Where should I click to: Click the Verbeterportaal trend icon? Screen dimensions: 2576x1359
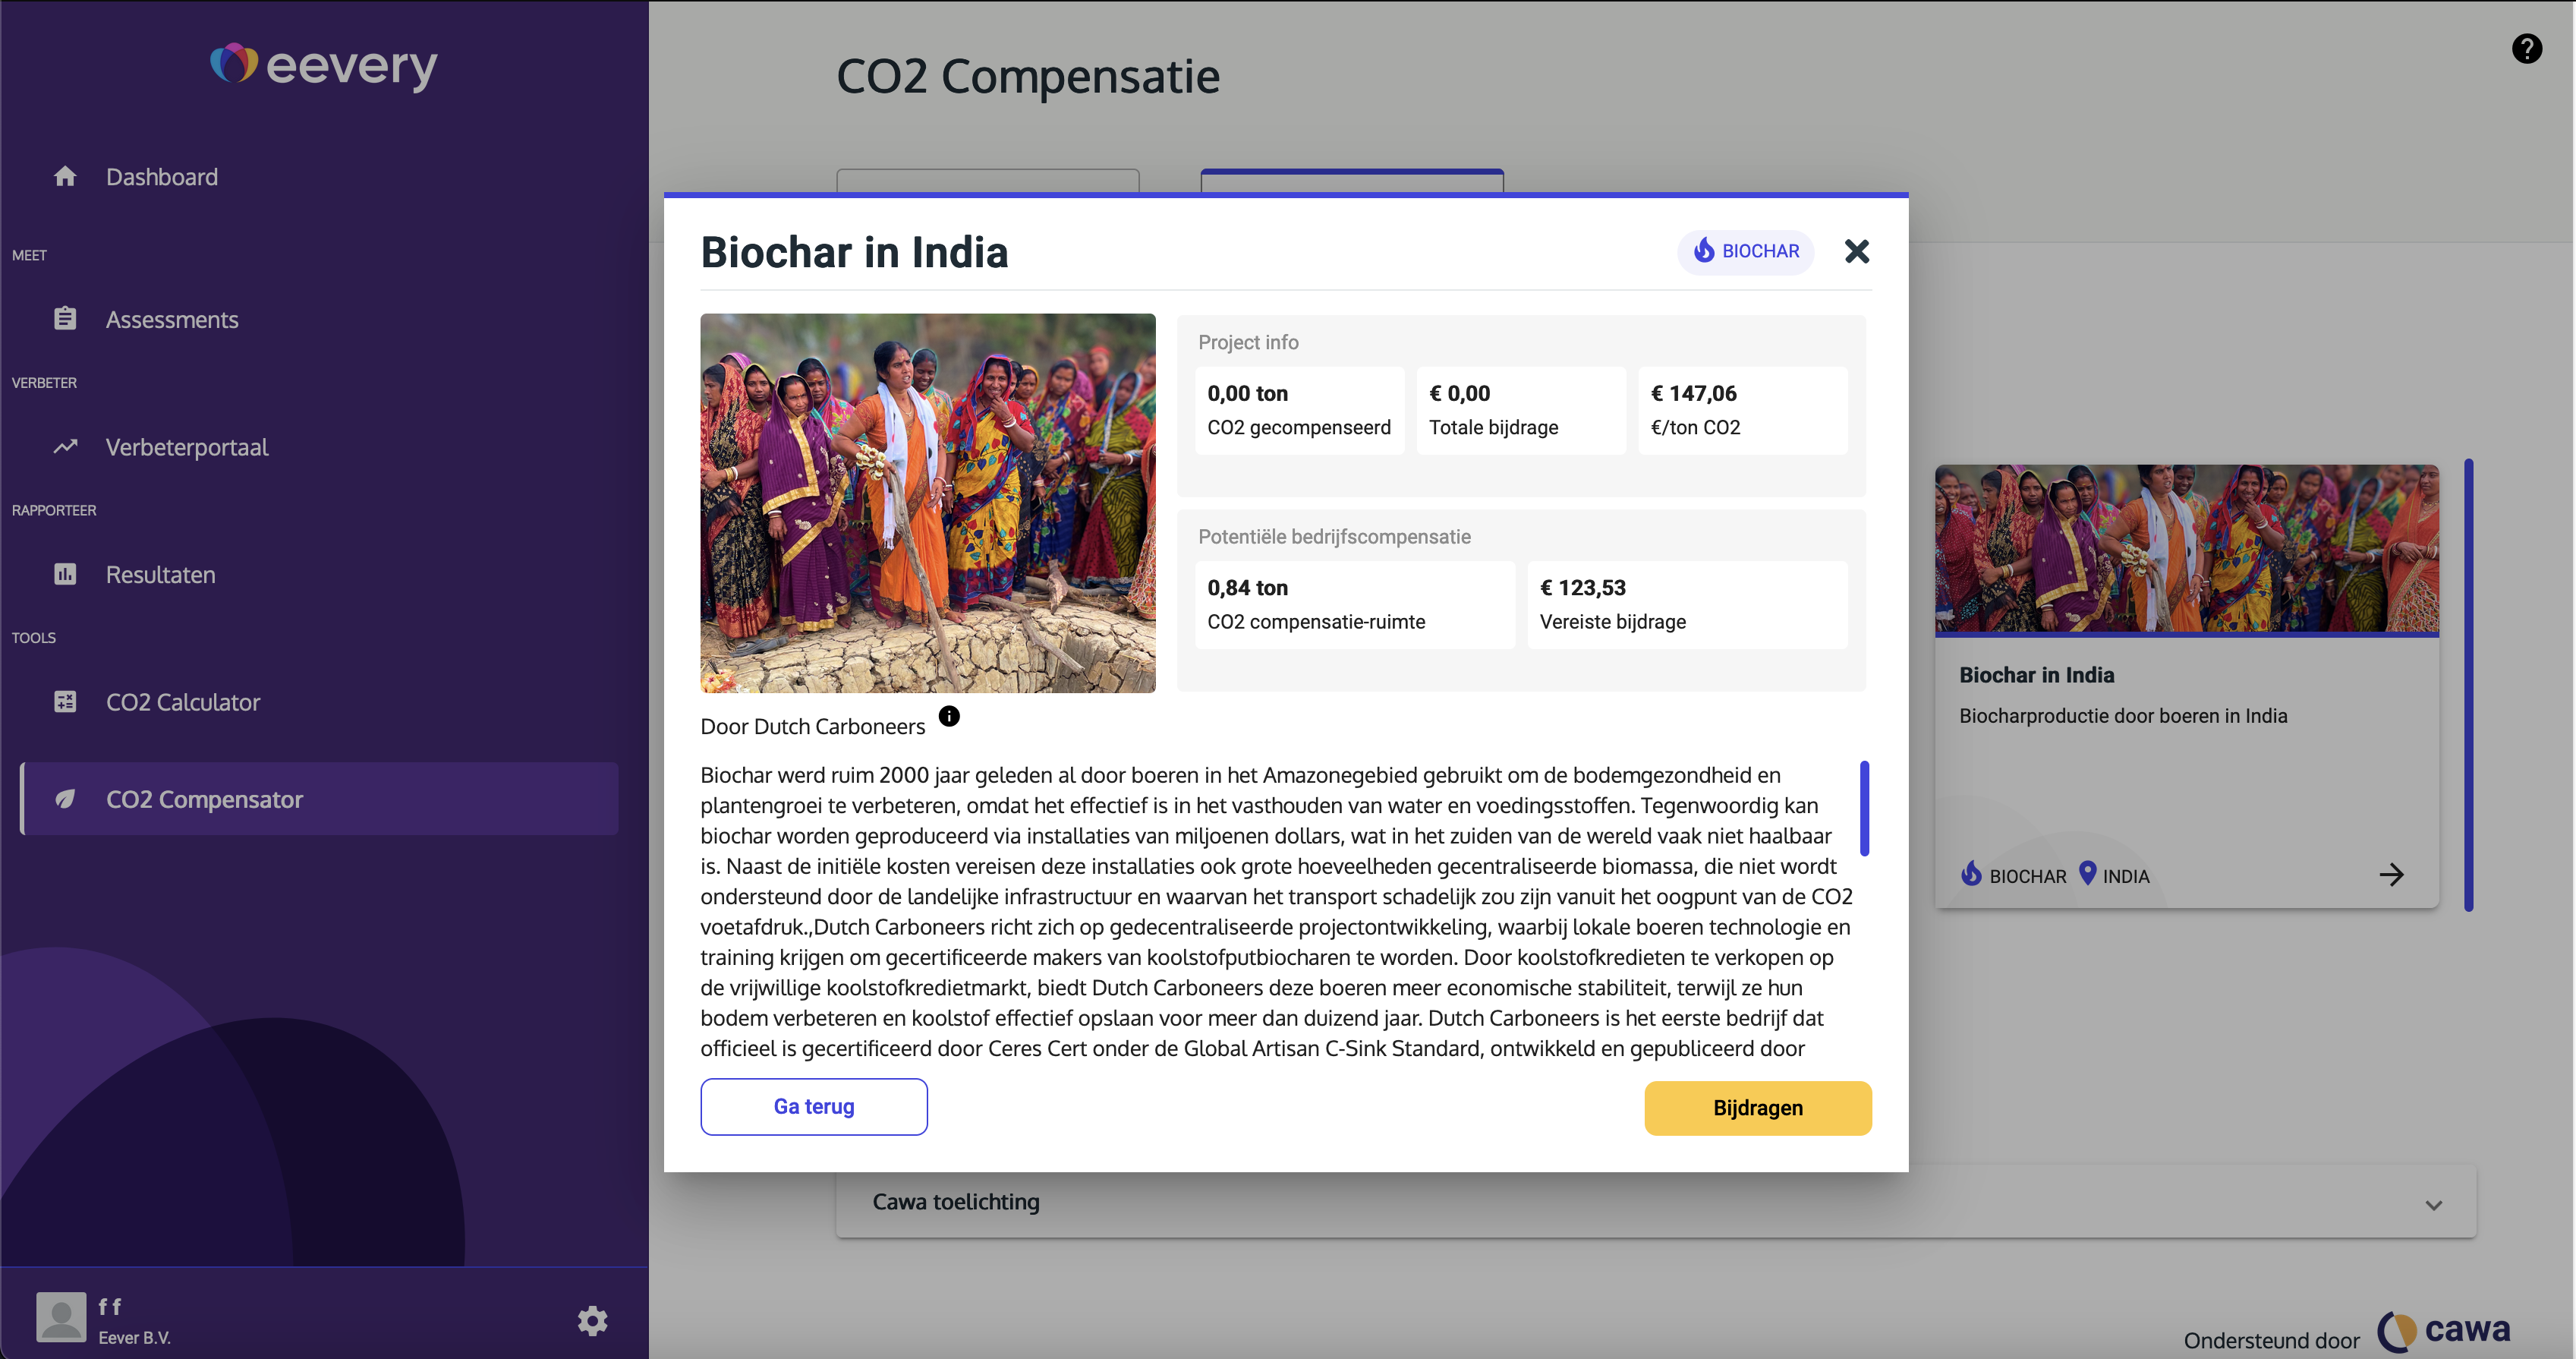tap(65, 447)
